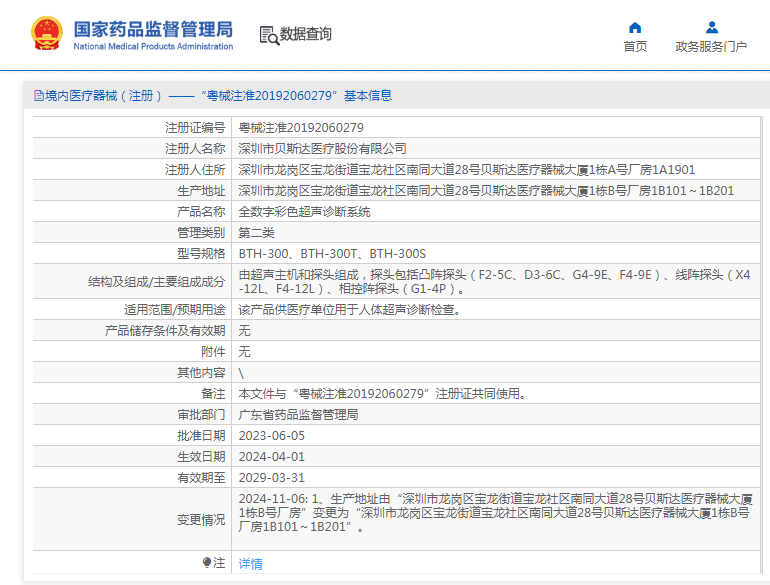Click the bulb icon beside 注
This screenshot has width=770, height=585.
pyautogui.click(x=207, y=563)
